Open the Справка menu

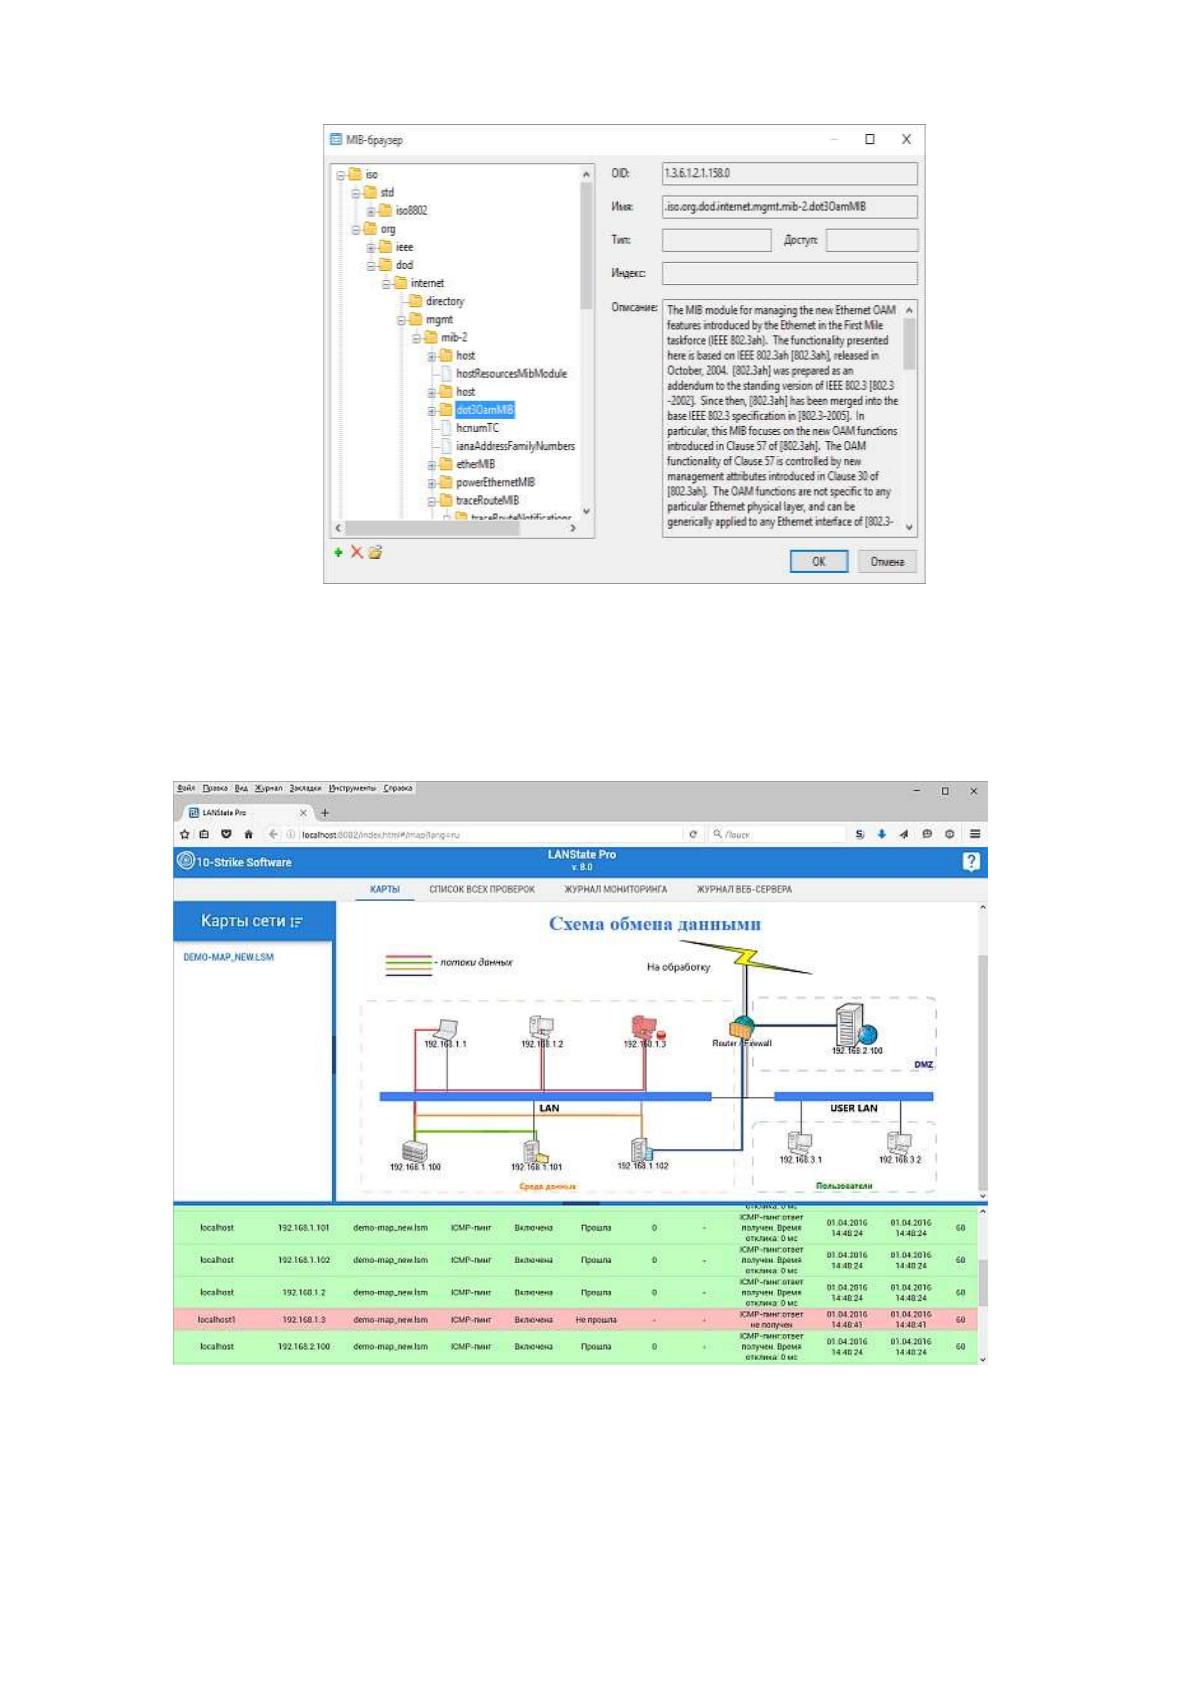398,788
